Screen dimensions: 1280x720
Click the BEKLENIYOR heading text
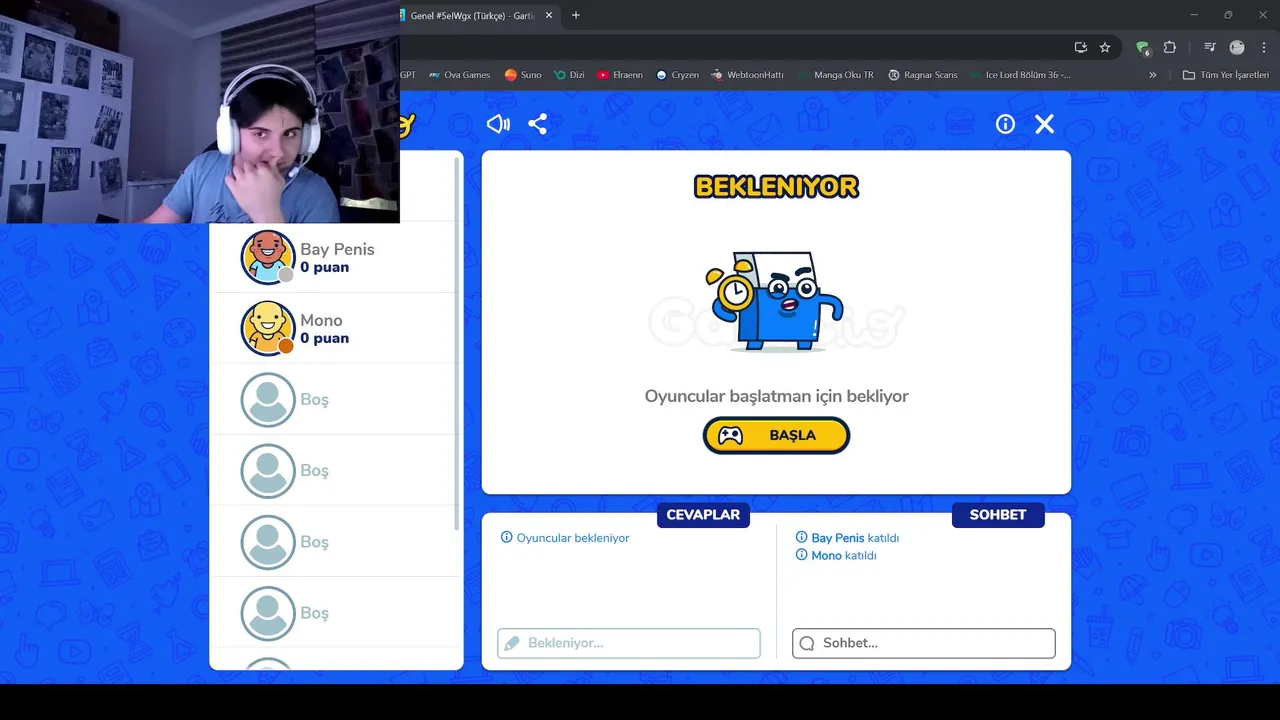click(776, 187)
